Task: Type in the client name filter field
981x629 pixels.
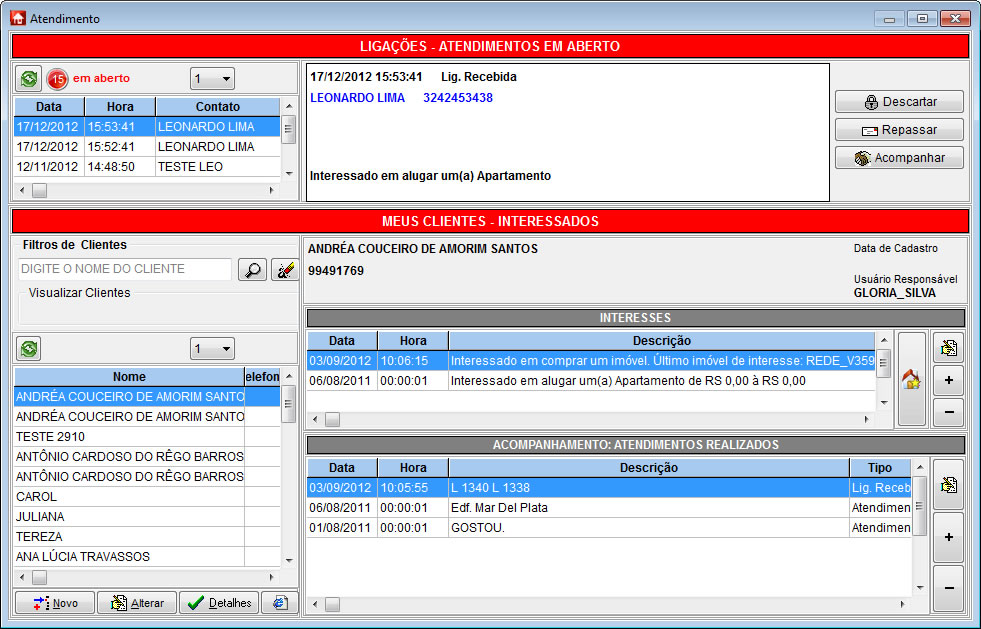Action: 124,269
